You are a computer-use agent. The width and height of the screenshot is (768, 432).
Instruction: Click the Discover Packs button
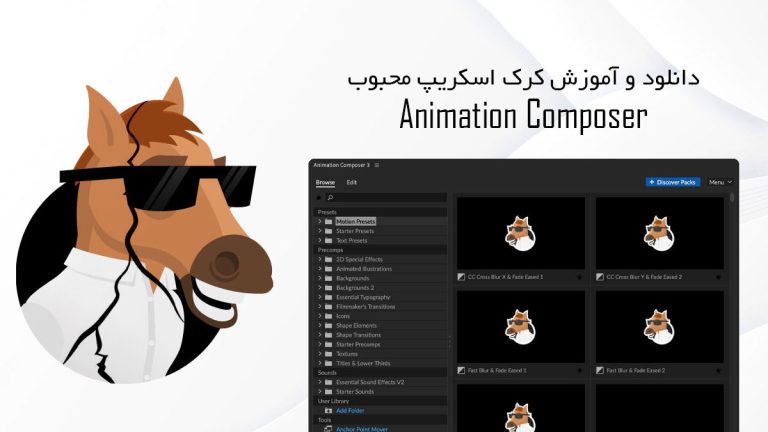[x=672, y=182]
